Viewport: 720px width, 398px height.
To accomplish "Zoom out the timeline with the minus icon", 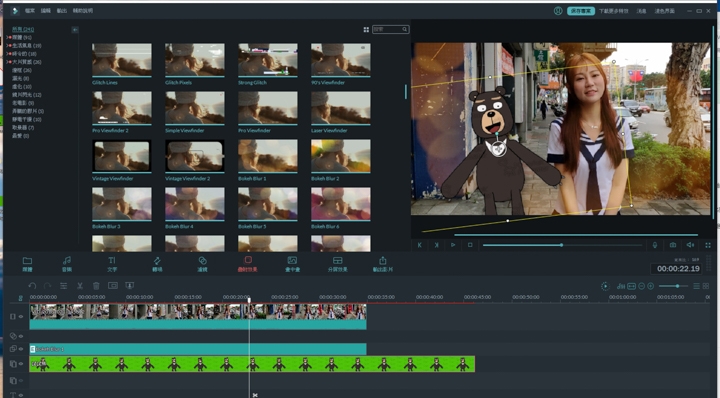I will (x=641, y=286).
